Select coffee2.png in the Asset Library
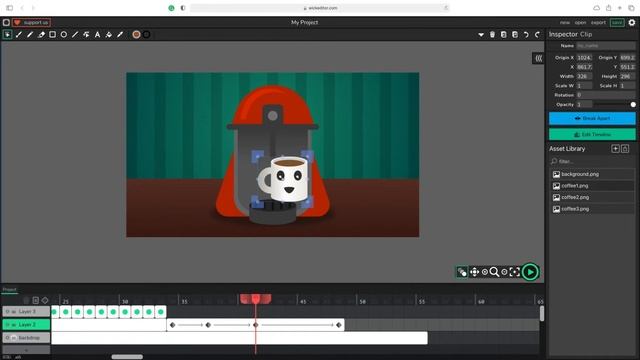 (592, 197)
